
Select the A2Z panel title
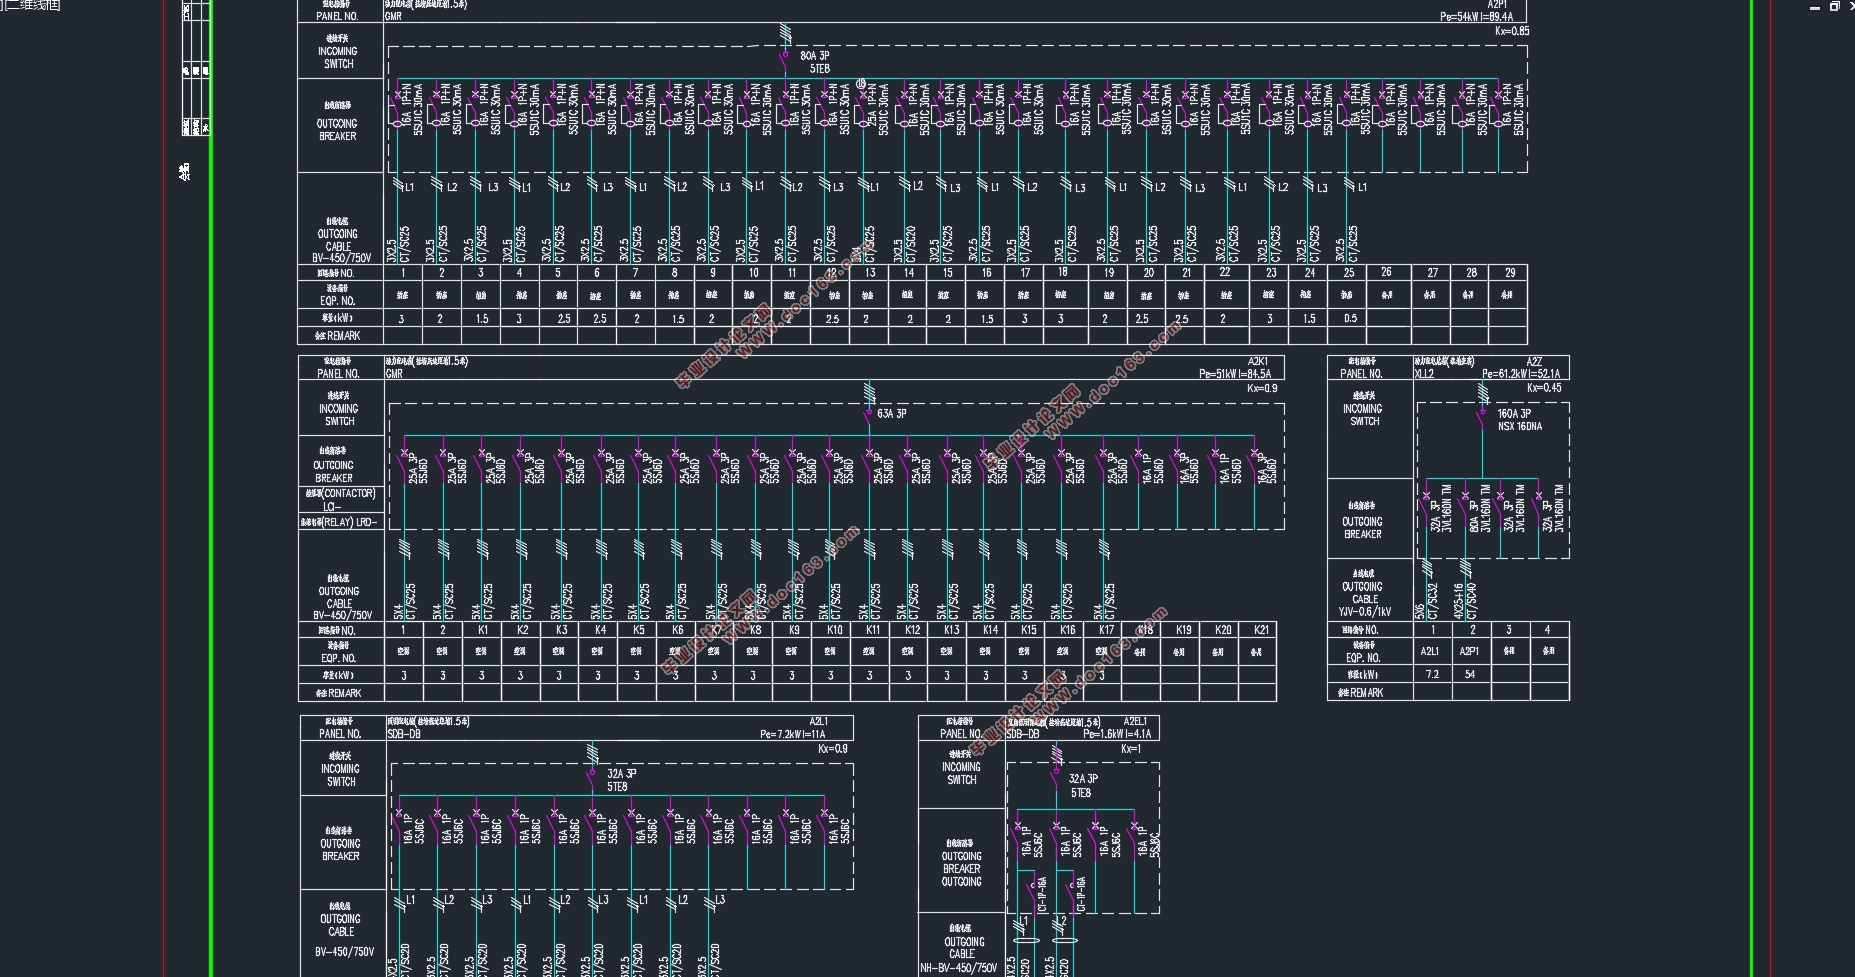tap(1534, 361)
